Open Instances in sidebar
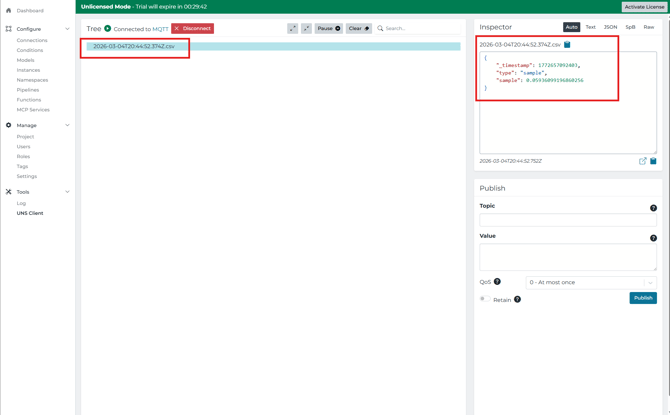The height and width of the screenshot is (415, 670). [28, 70]
